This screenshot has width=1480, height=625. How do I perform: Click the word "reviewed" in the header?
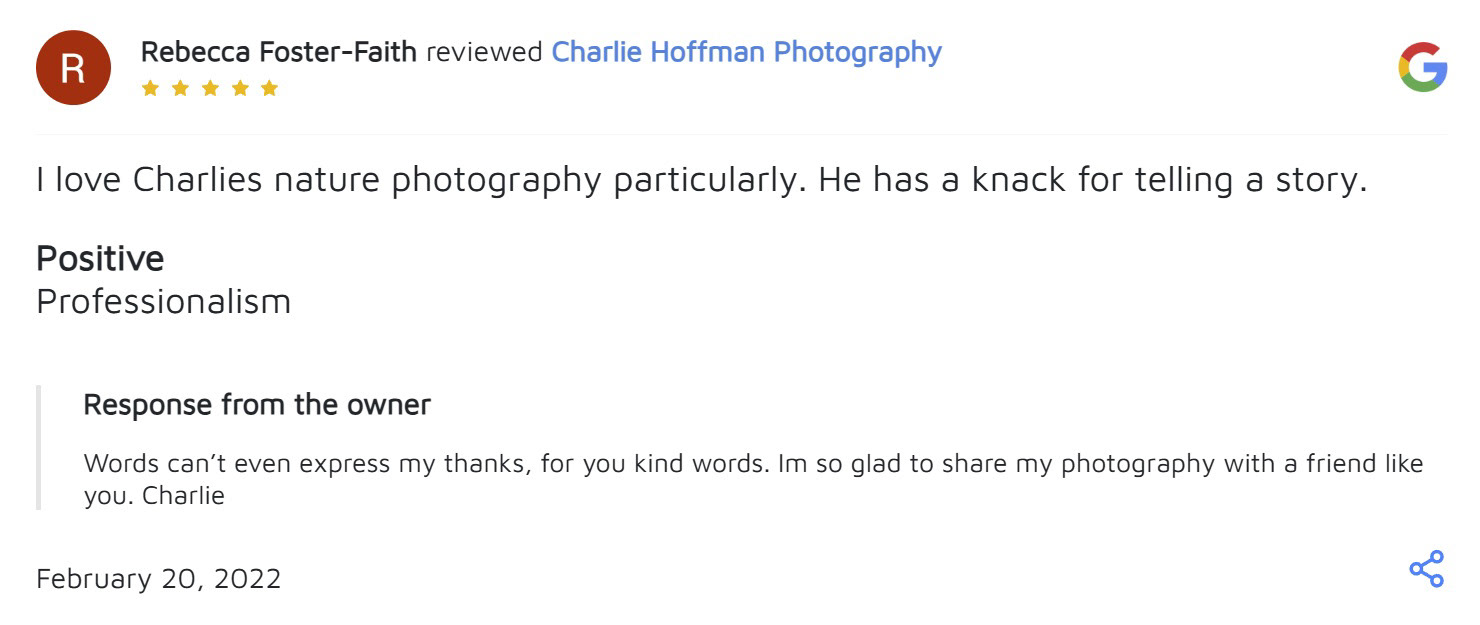[484, 52]
